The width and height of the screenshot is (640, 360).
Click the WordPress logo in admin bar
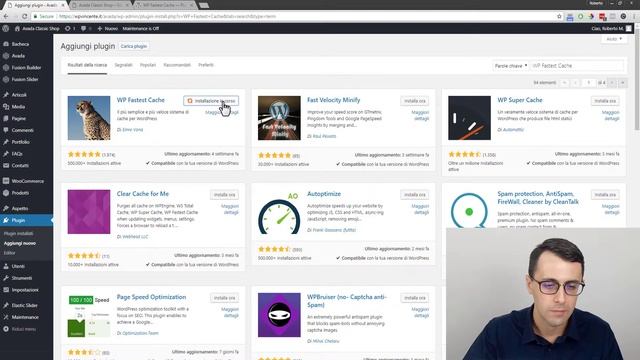coord(5,29)
